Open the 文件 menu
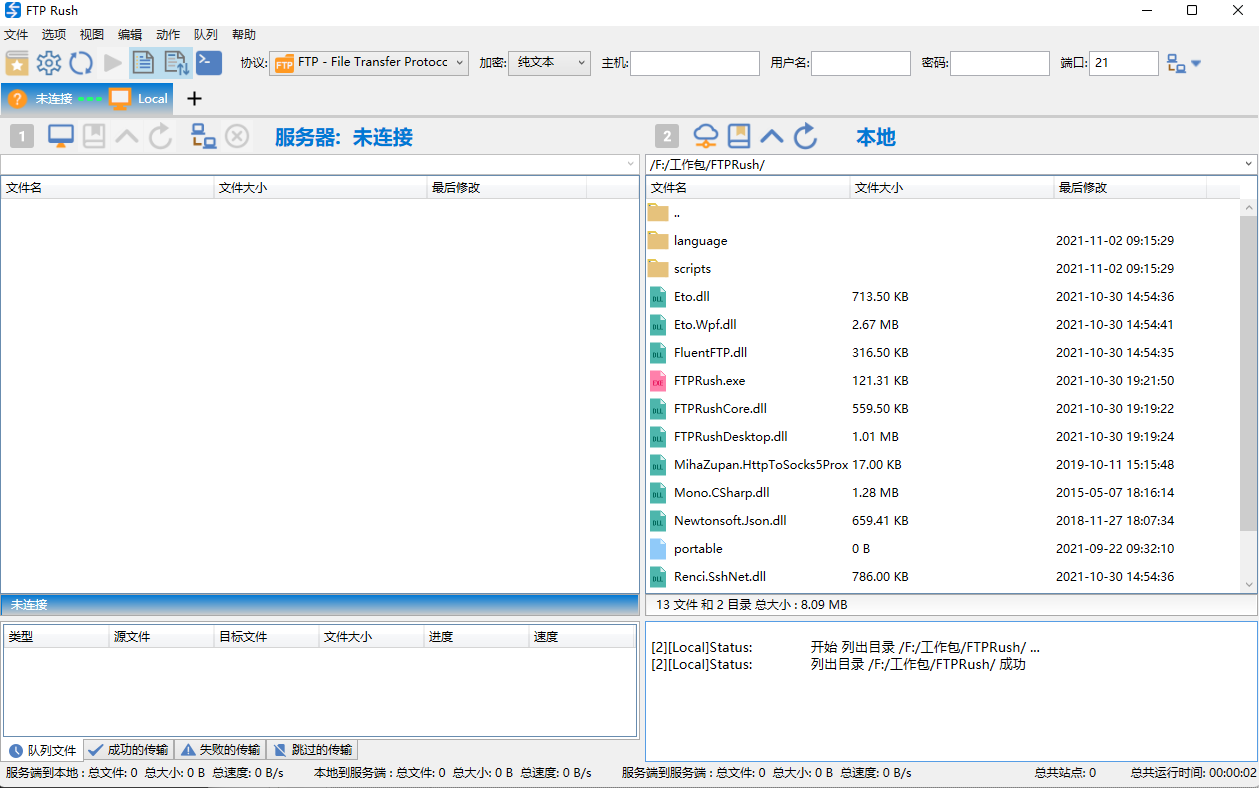 (x=16, y=34)
